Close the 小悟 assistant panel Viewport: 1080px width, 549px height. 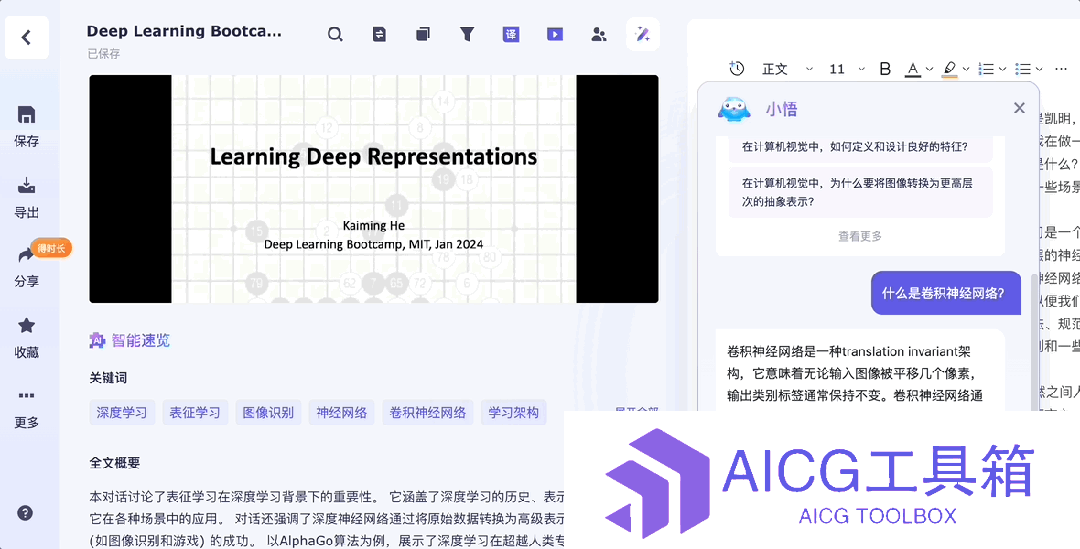coord(1019,107)
